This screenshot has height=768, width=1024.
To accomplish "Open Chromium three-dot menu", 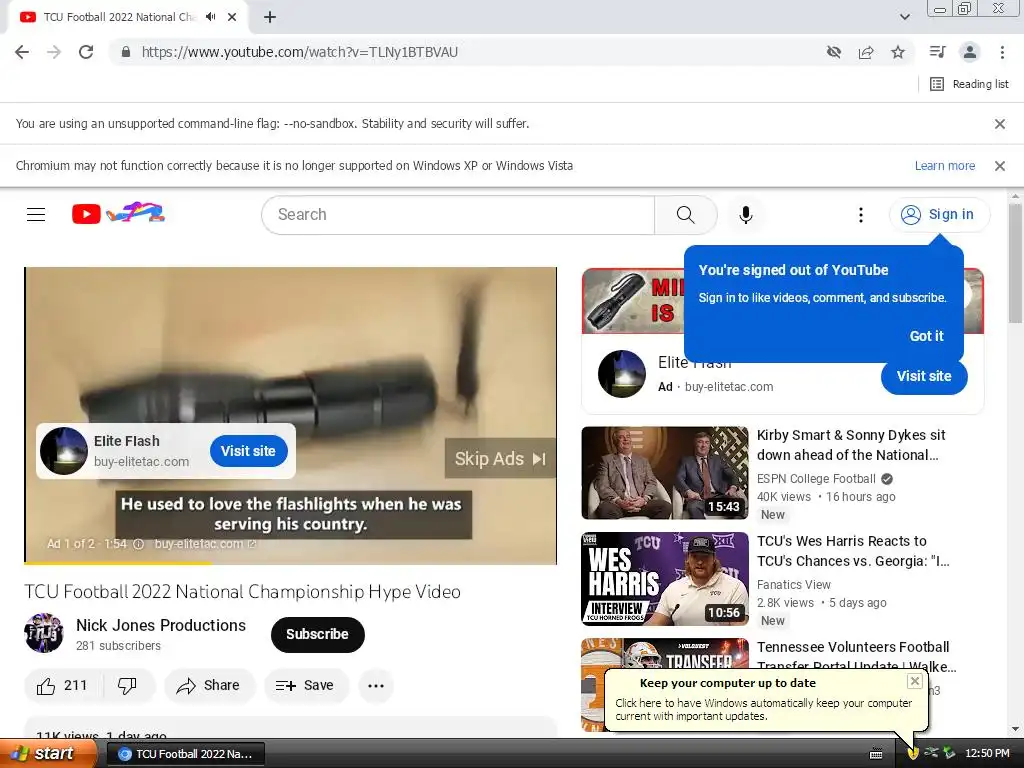I will pos(1002,52).
